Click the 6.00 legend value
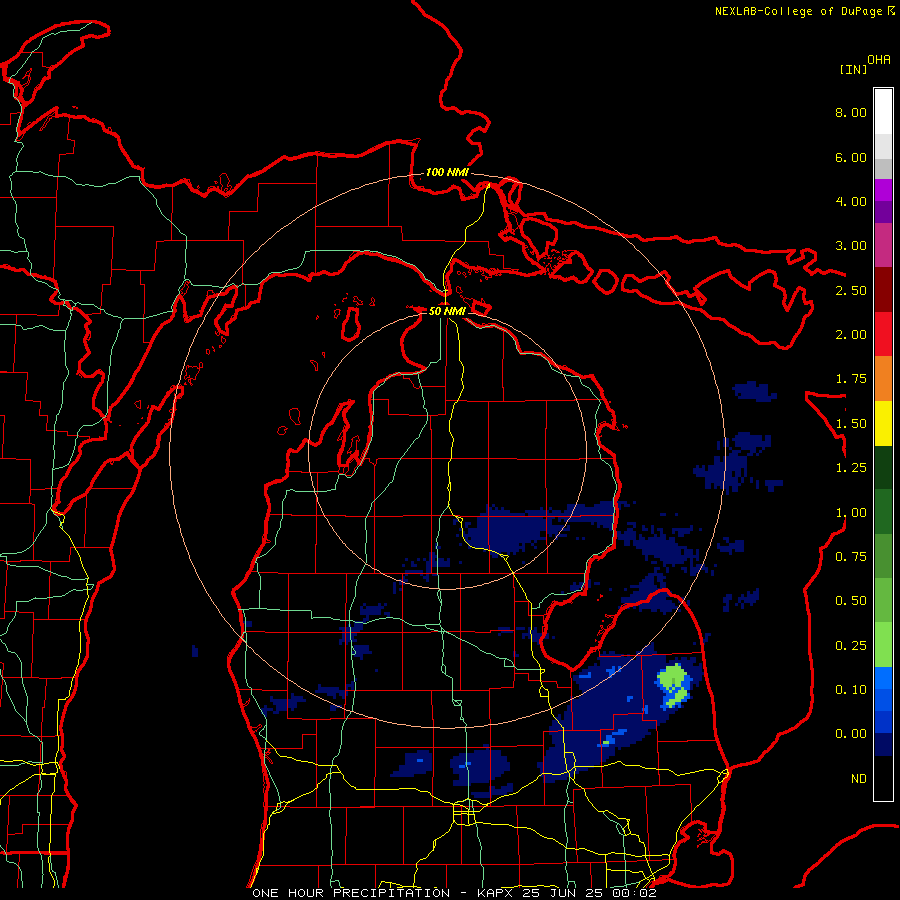This screenshot has height=900, width=900. (851, 157)
